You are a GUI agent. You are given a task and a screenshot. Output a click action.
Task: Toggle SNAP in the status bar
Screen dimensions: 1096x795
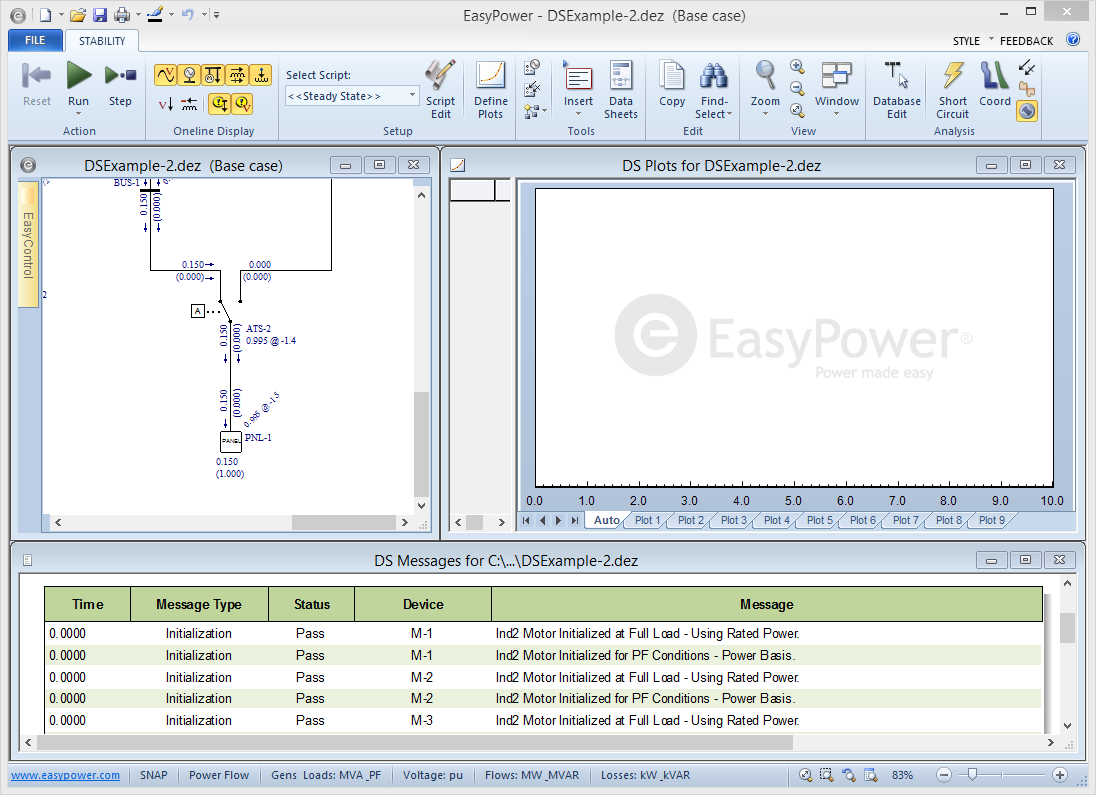(x=154, y=775)
